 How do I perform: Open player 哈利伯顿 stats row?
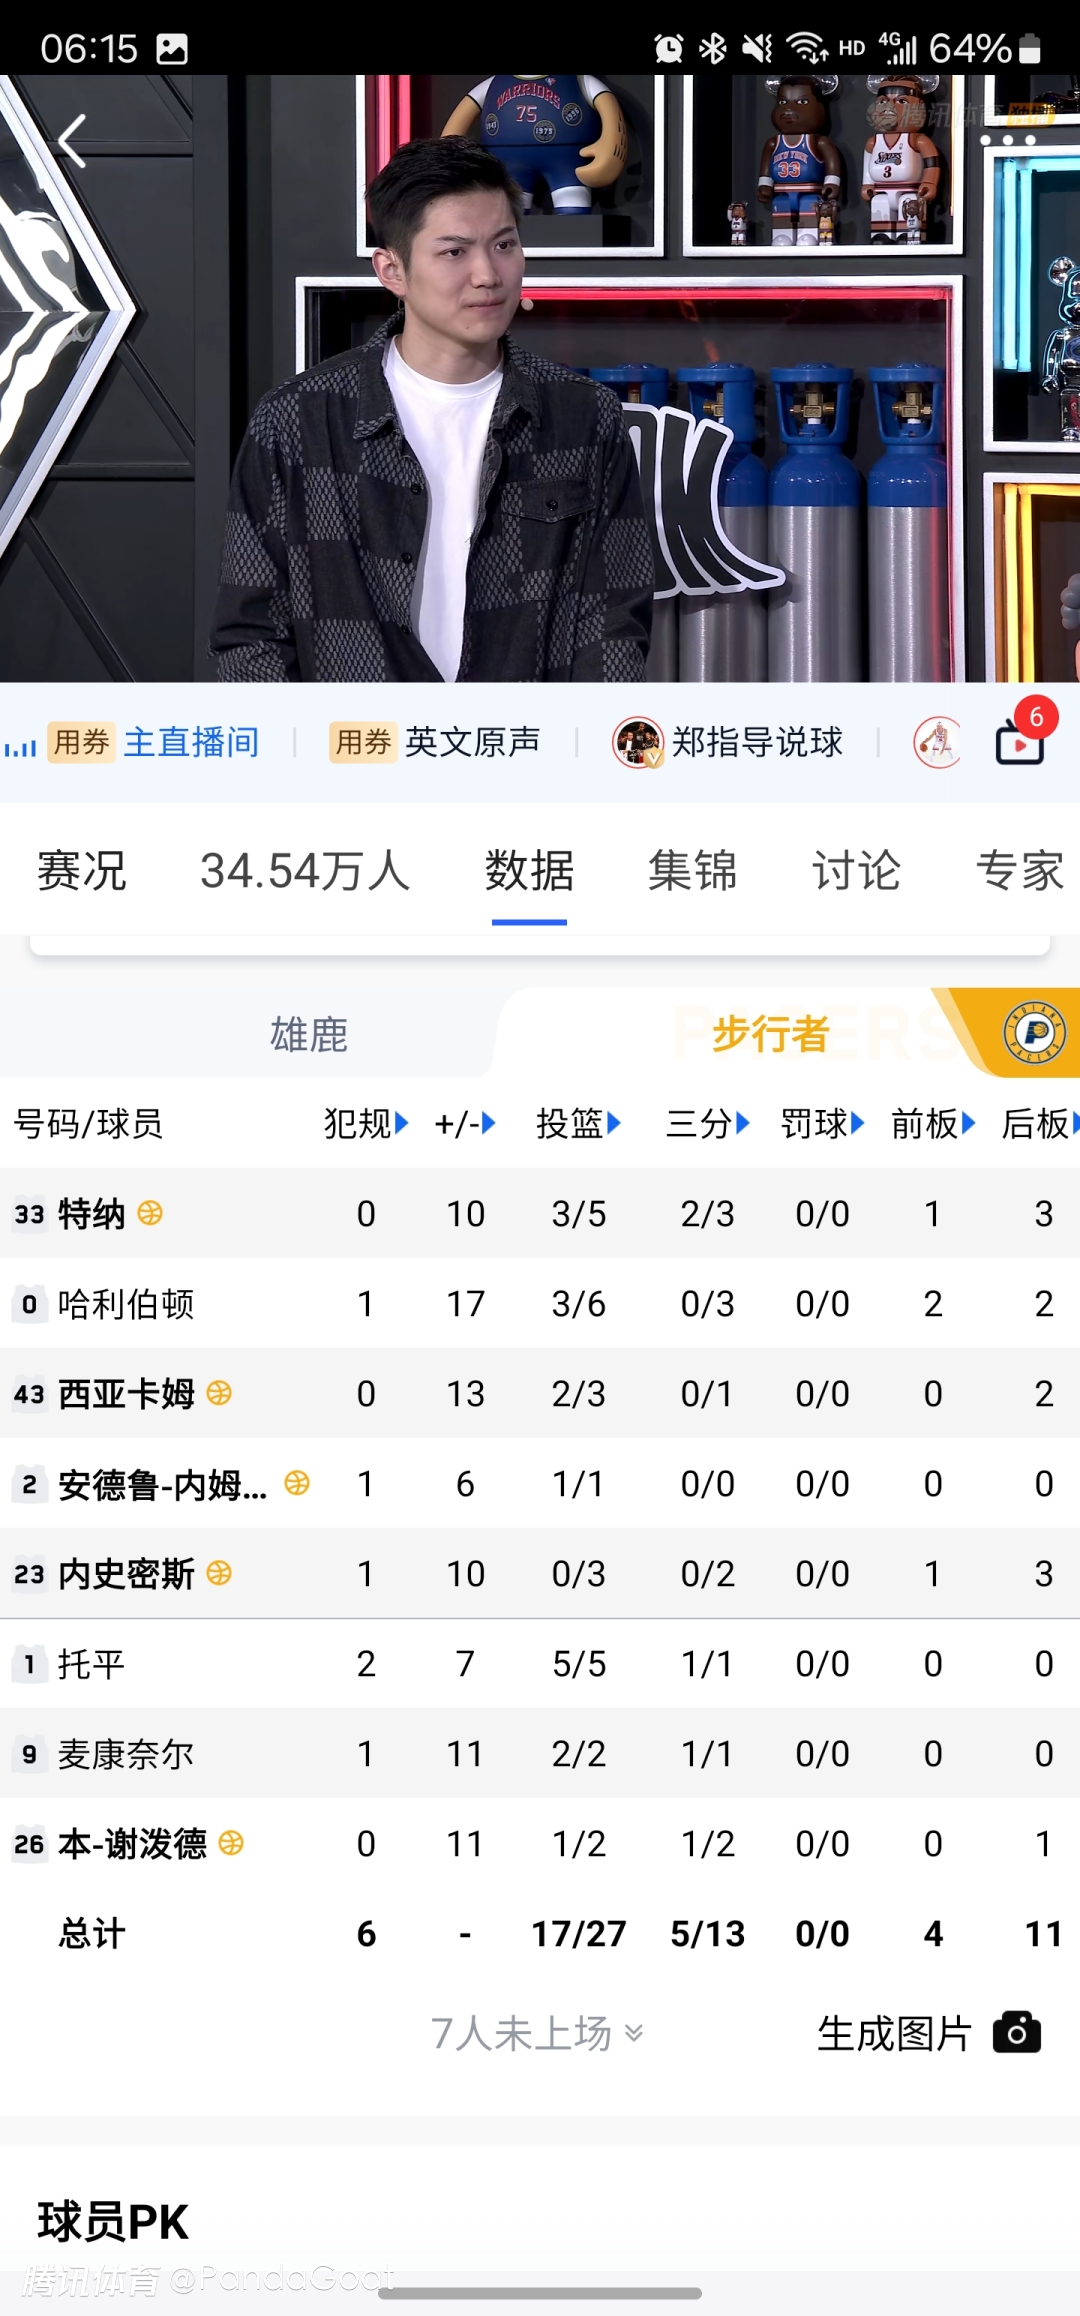coord(126,1303)
